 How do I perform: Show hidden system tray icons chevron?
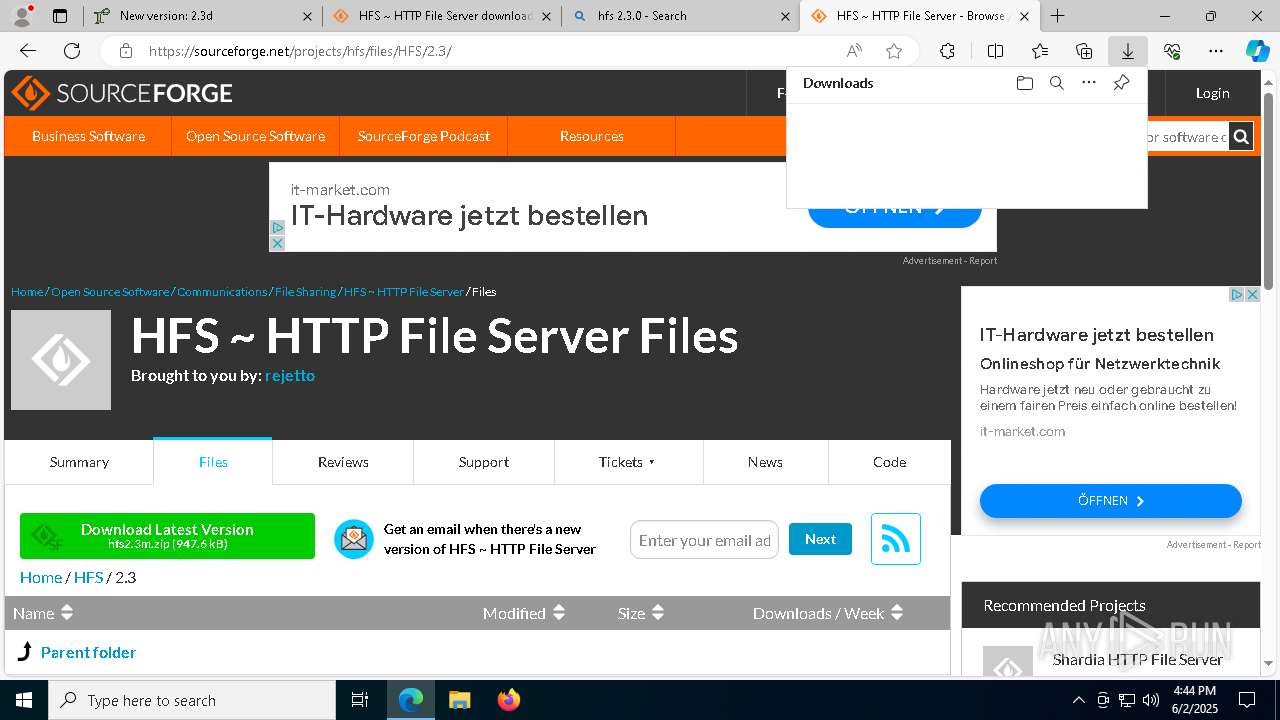coord(1078,700)
